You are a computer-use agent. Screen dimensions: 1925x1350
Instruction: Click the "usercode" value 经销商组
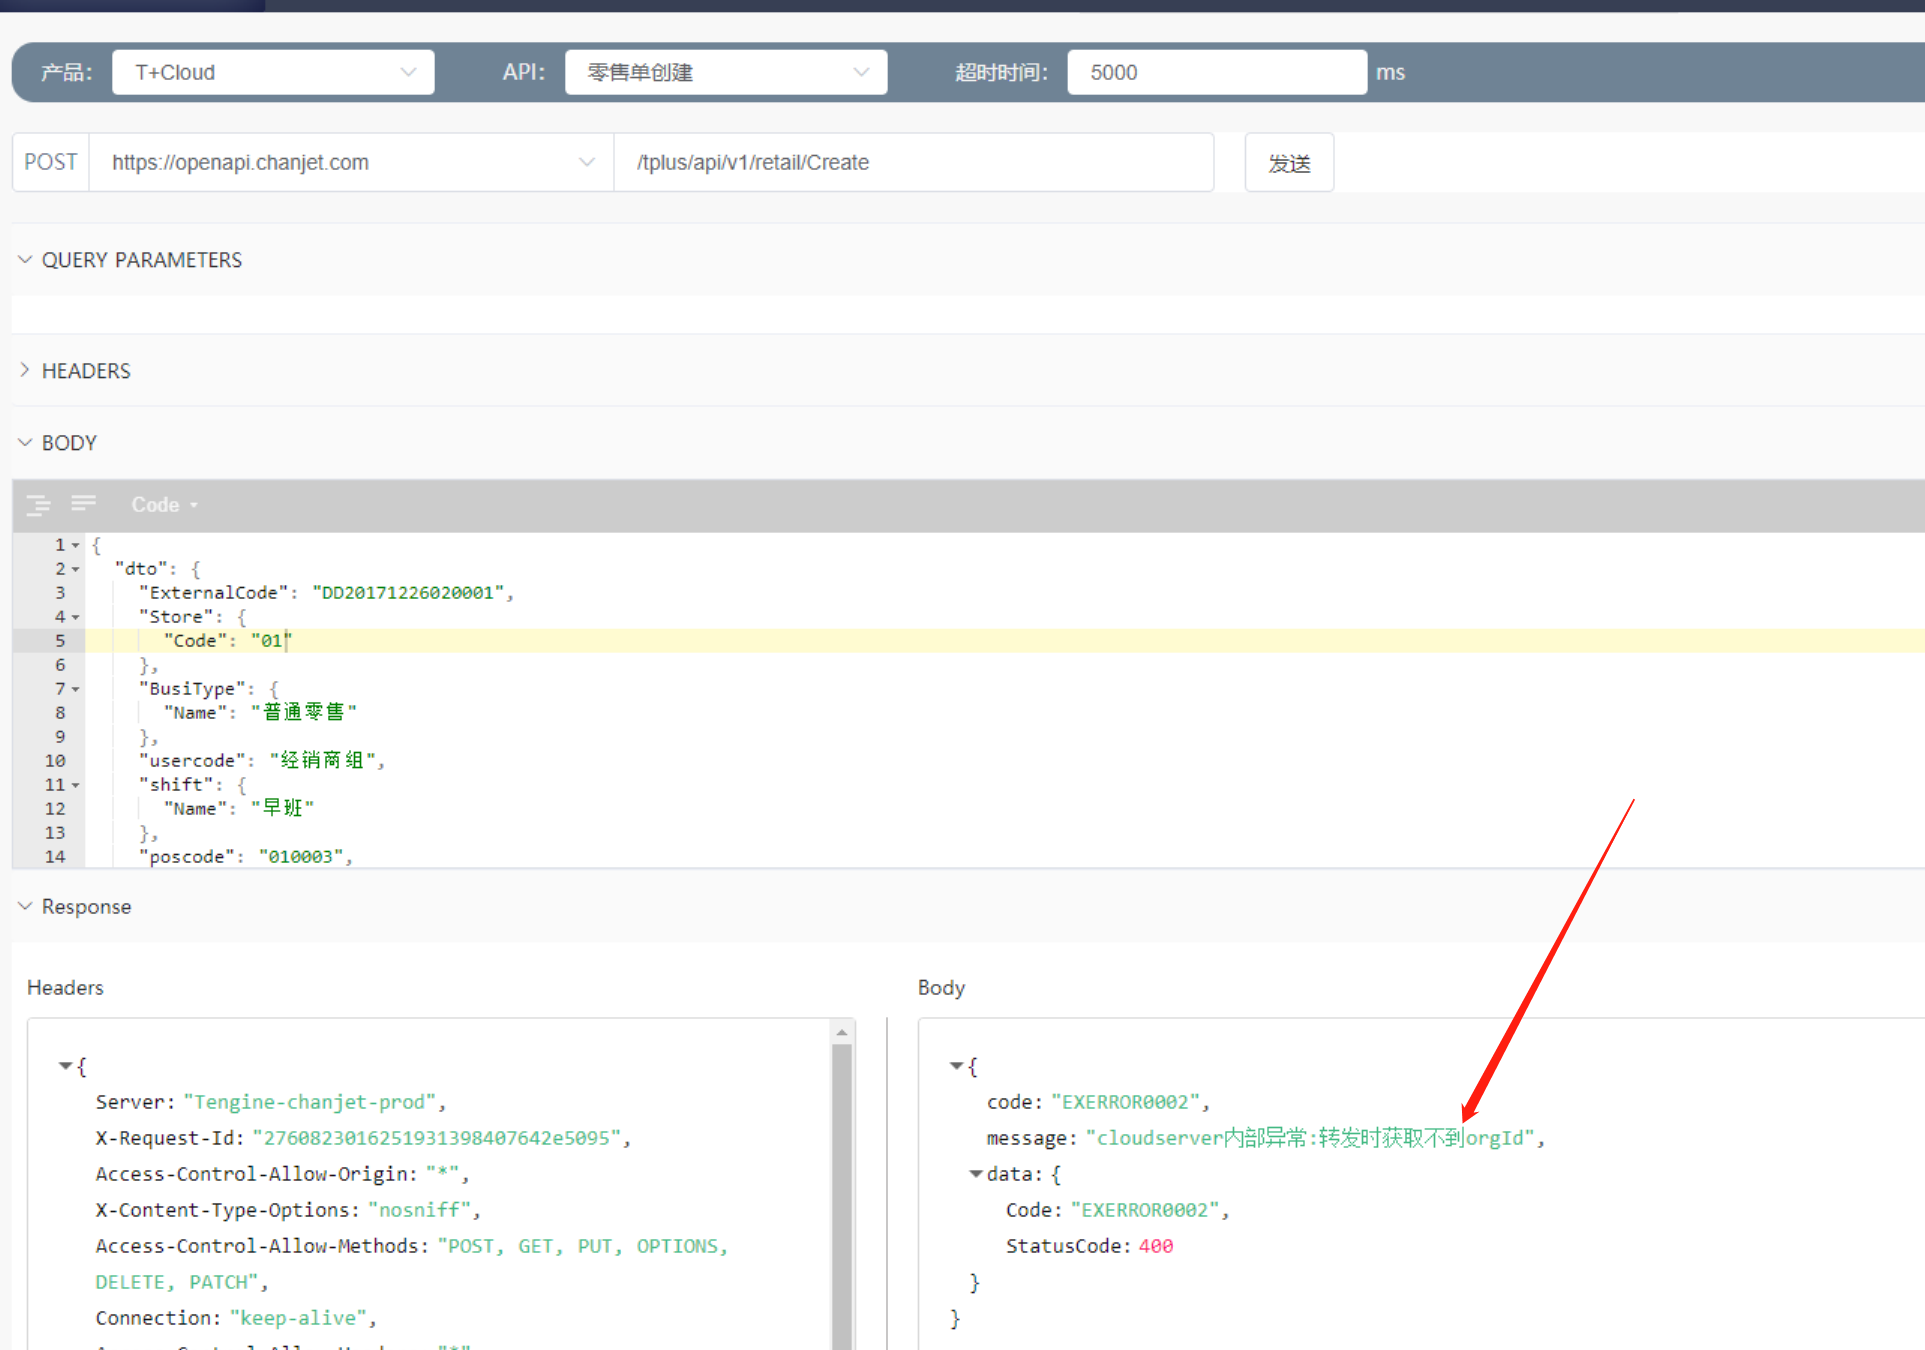[x=323, y=760]
